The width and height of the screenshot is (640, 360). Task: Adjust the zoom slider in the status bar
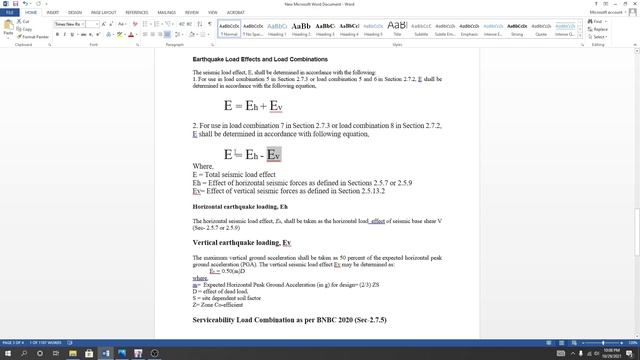coord(603,343)
